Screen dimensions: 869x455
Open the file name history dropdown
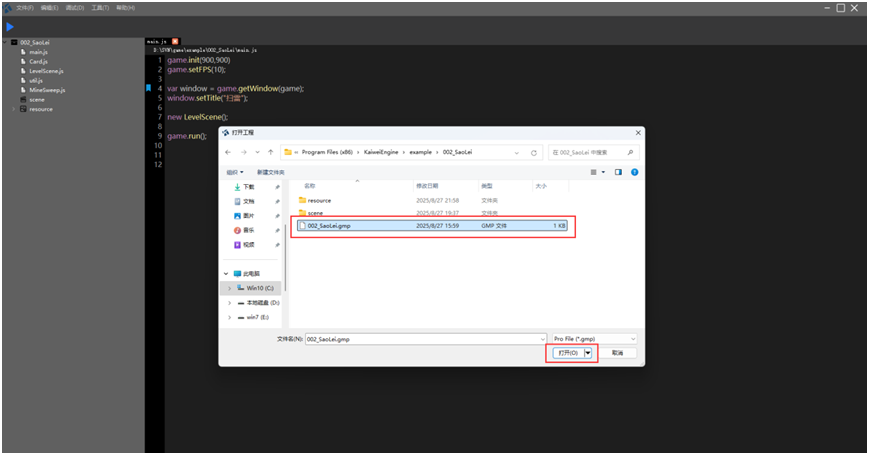[543, 339]
